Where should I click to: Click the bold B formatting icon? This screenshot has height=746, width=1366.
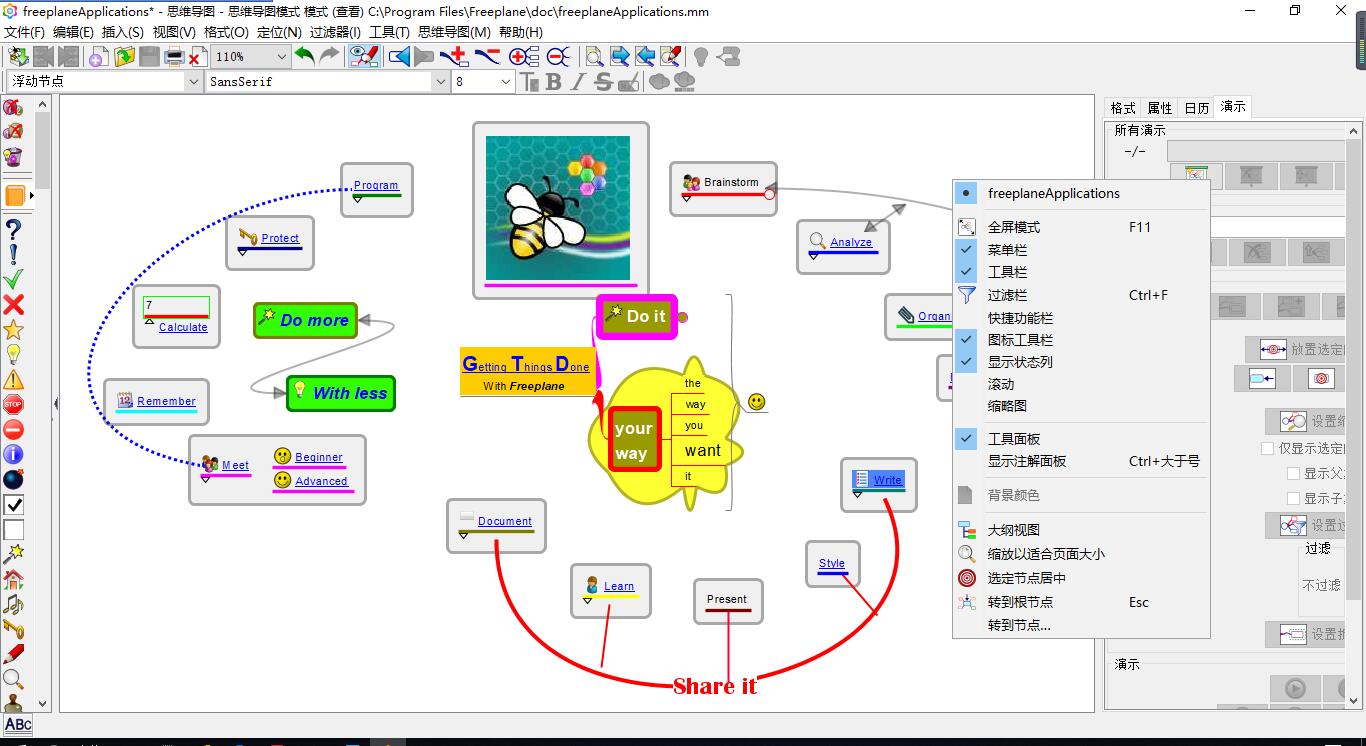pos(553,82)
